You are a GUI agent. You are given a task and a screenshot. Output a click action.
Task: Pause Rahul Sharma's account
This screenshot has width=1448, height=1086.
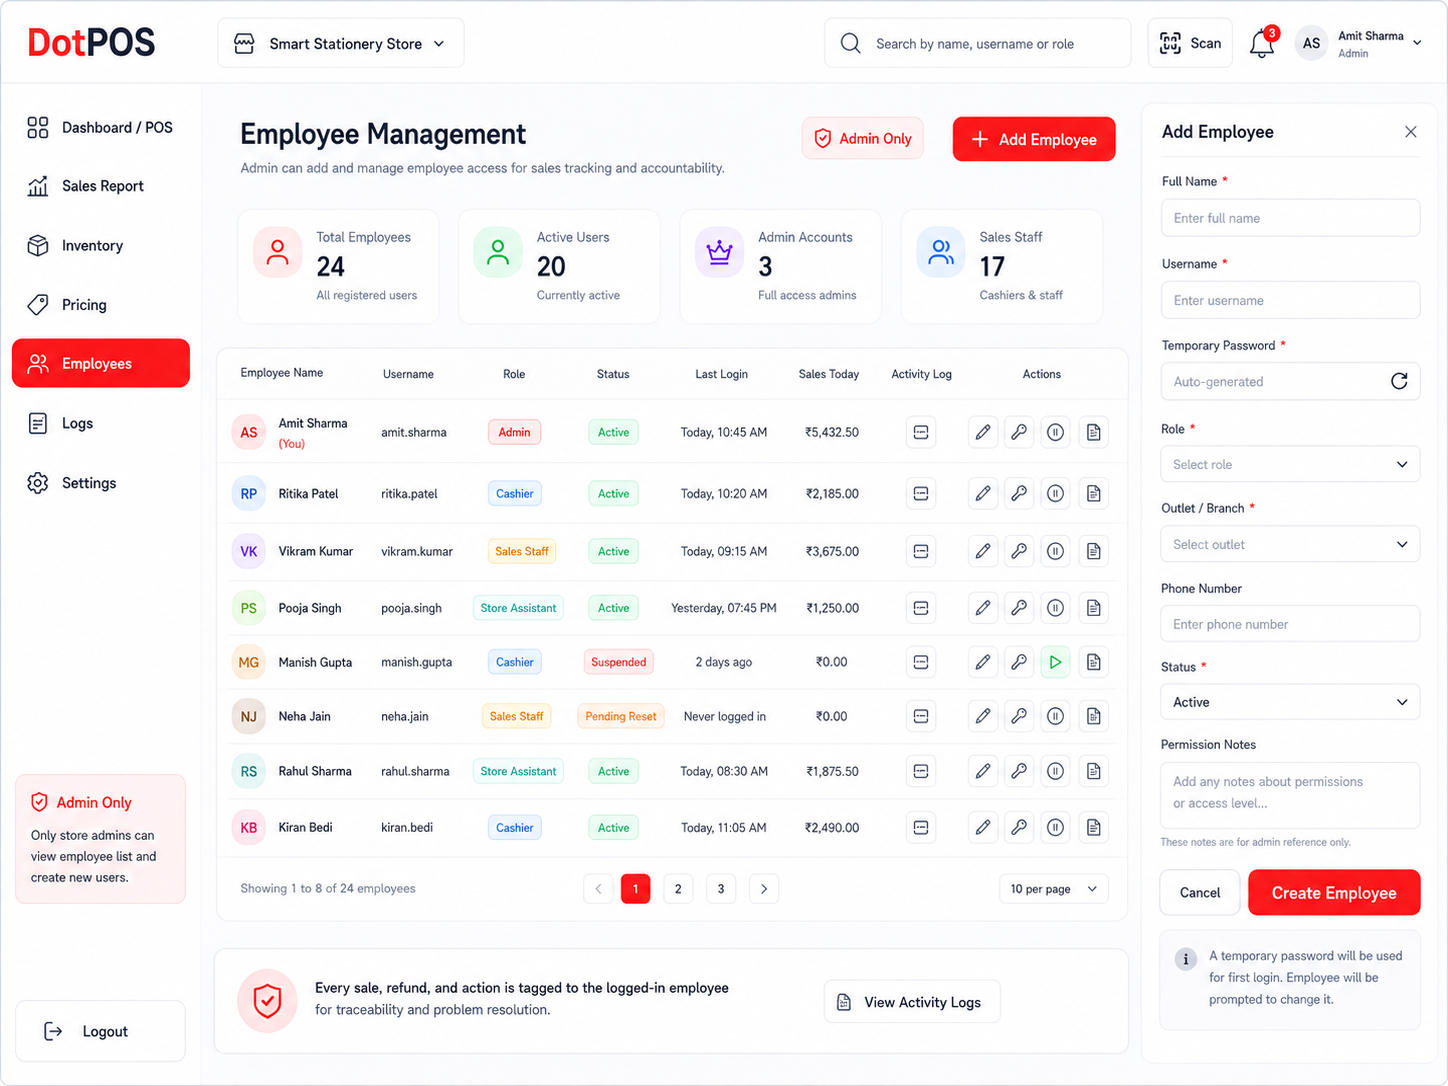click(x=1055, y=771)
